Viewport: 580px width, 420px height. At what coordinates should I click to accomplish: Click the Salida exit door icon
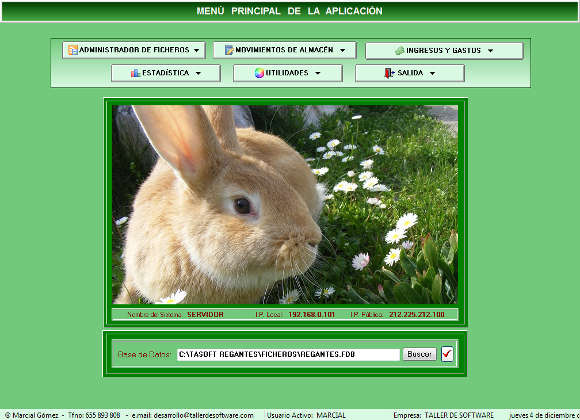click(389, 73)
